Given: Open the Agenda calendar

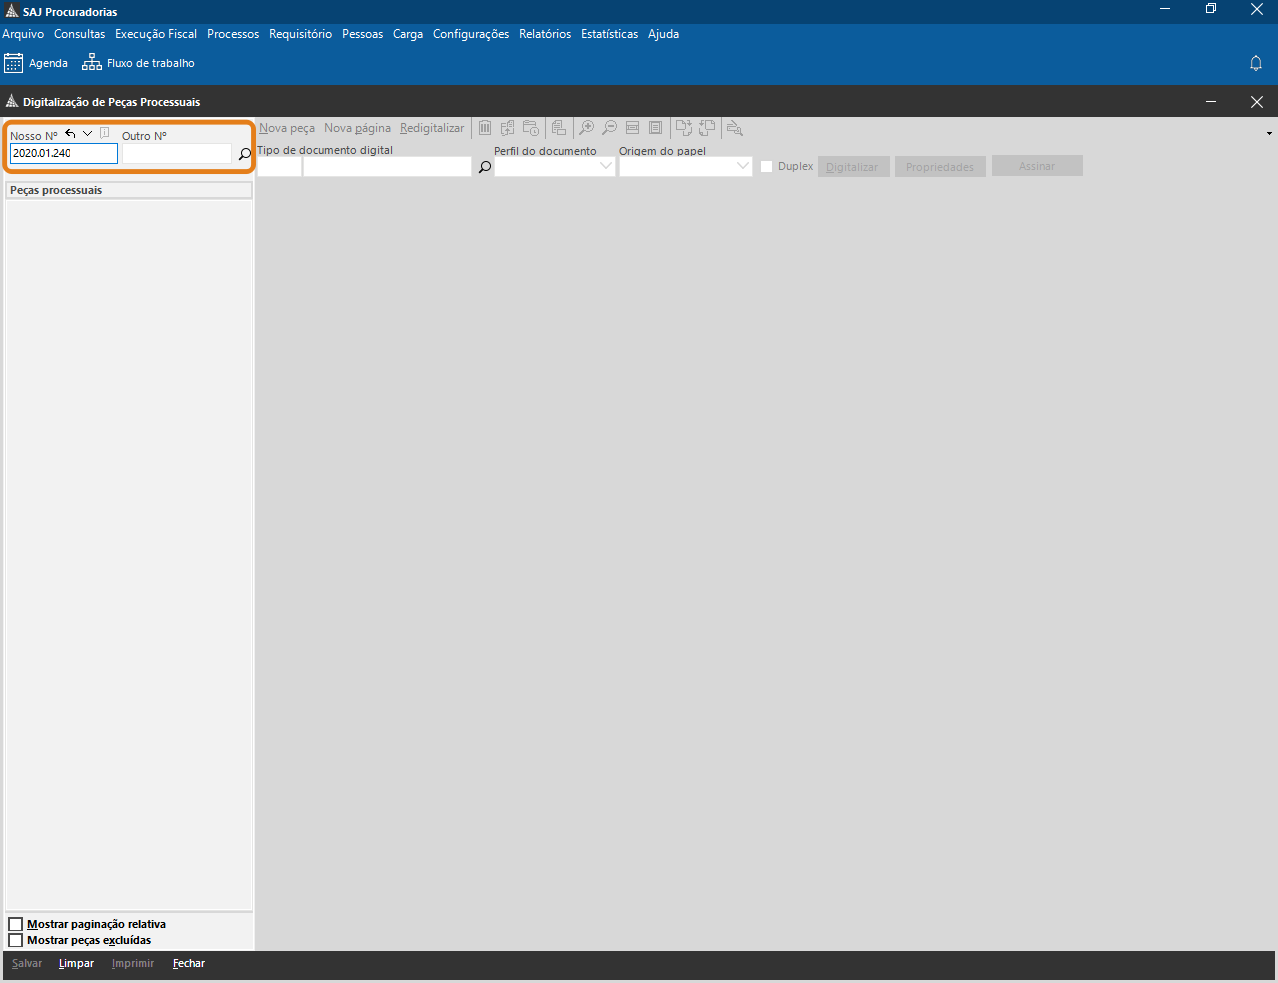Looking at the screenshot, I should [x=36, y=63].
